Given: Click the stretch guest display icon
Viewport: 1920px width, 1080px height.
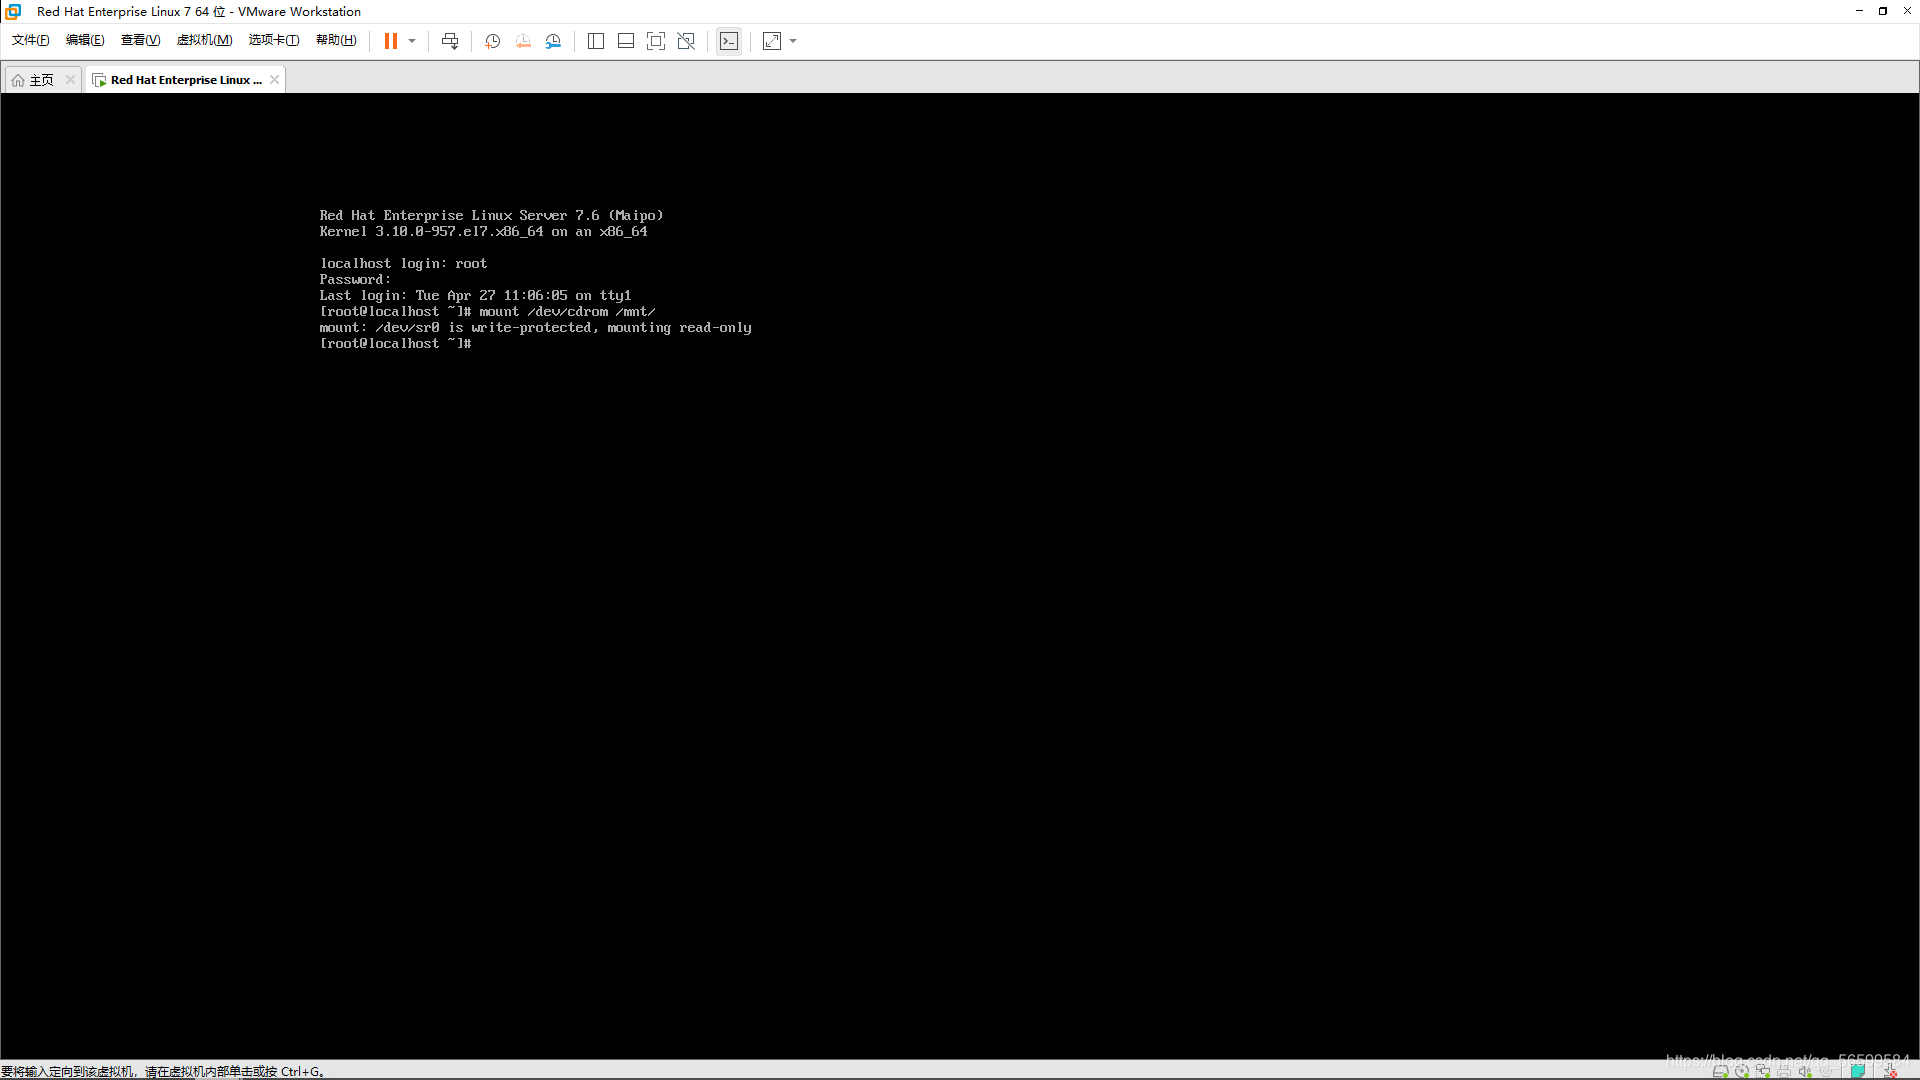Looking at the screenshot, I should 772,41.
